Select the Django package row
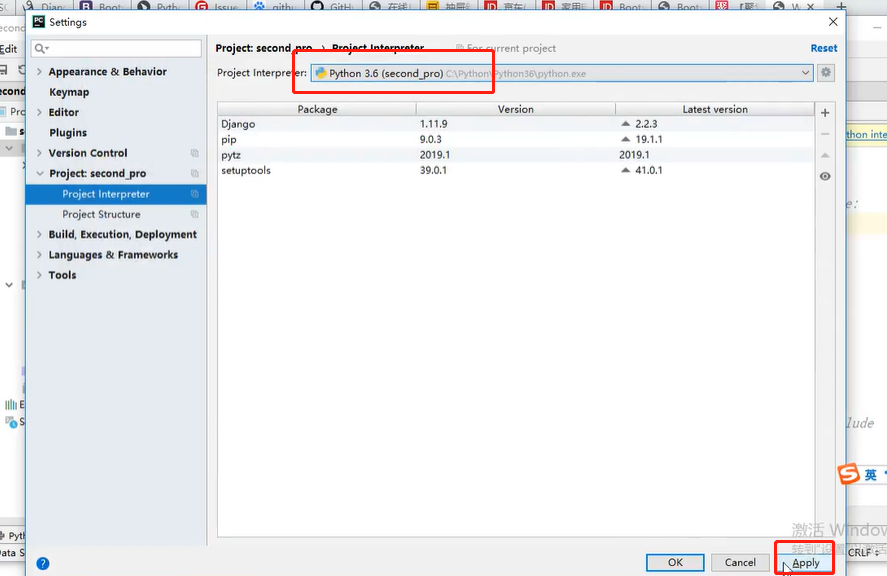The width and height of the screenshot is (887, 576). 515,123
